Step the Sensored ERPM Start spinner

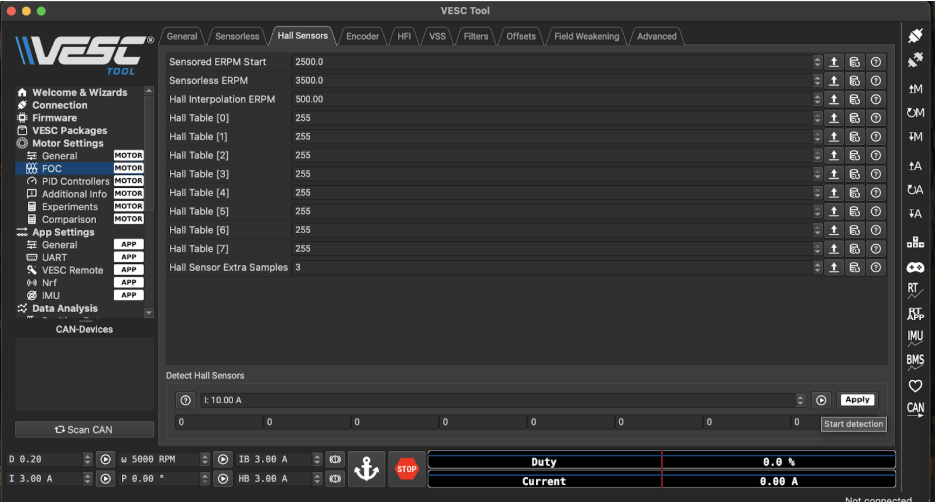817,62
